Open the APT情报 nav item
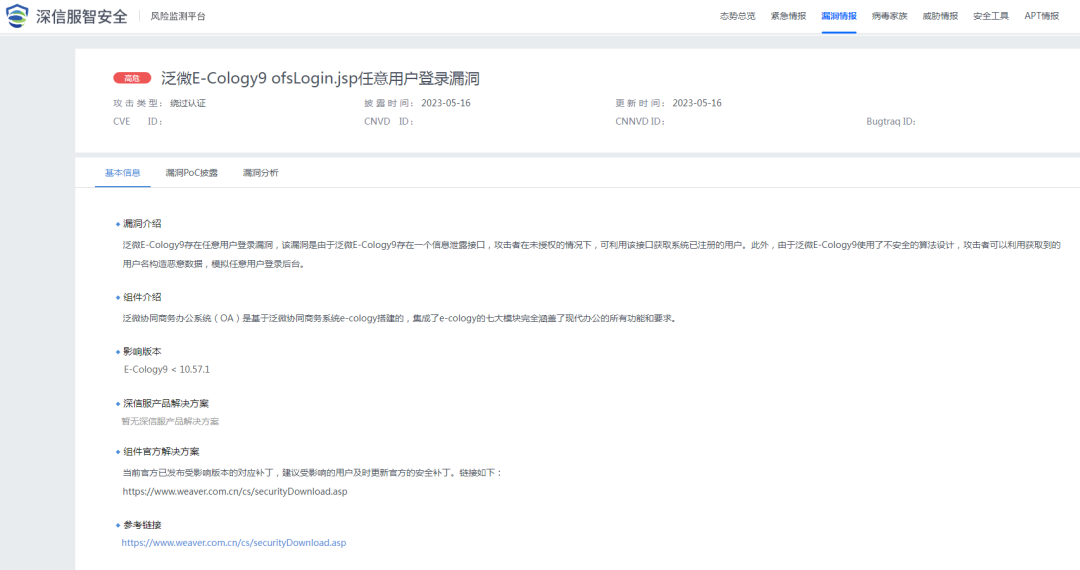 [1041, 16]
